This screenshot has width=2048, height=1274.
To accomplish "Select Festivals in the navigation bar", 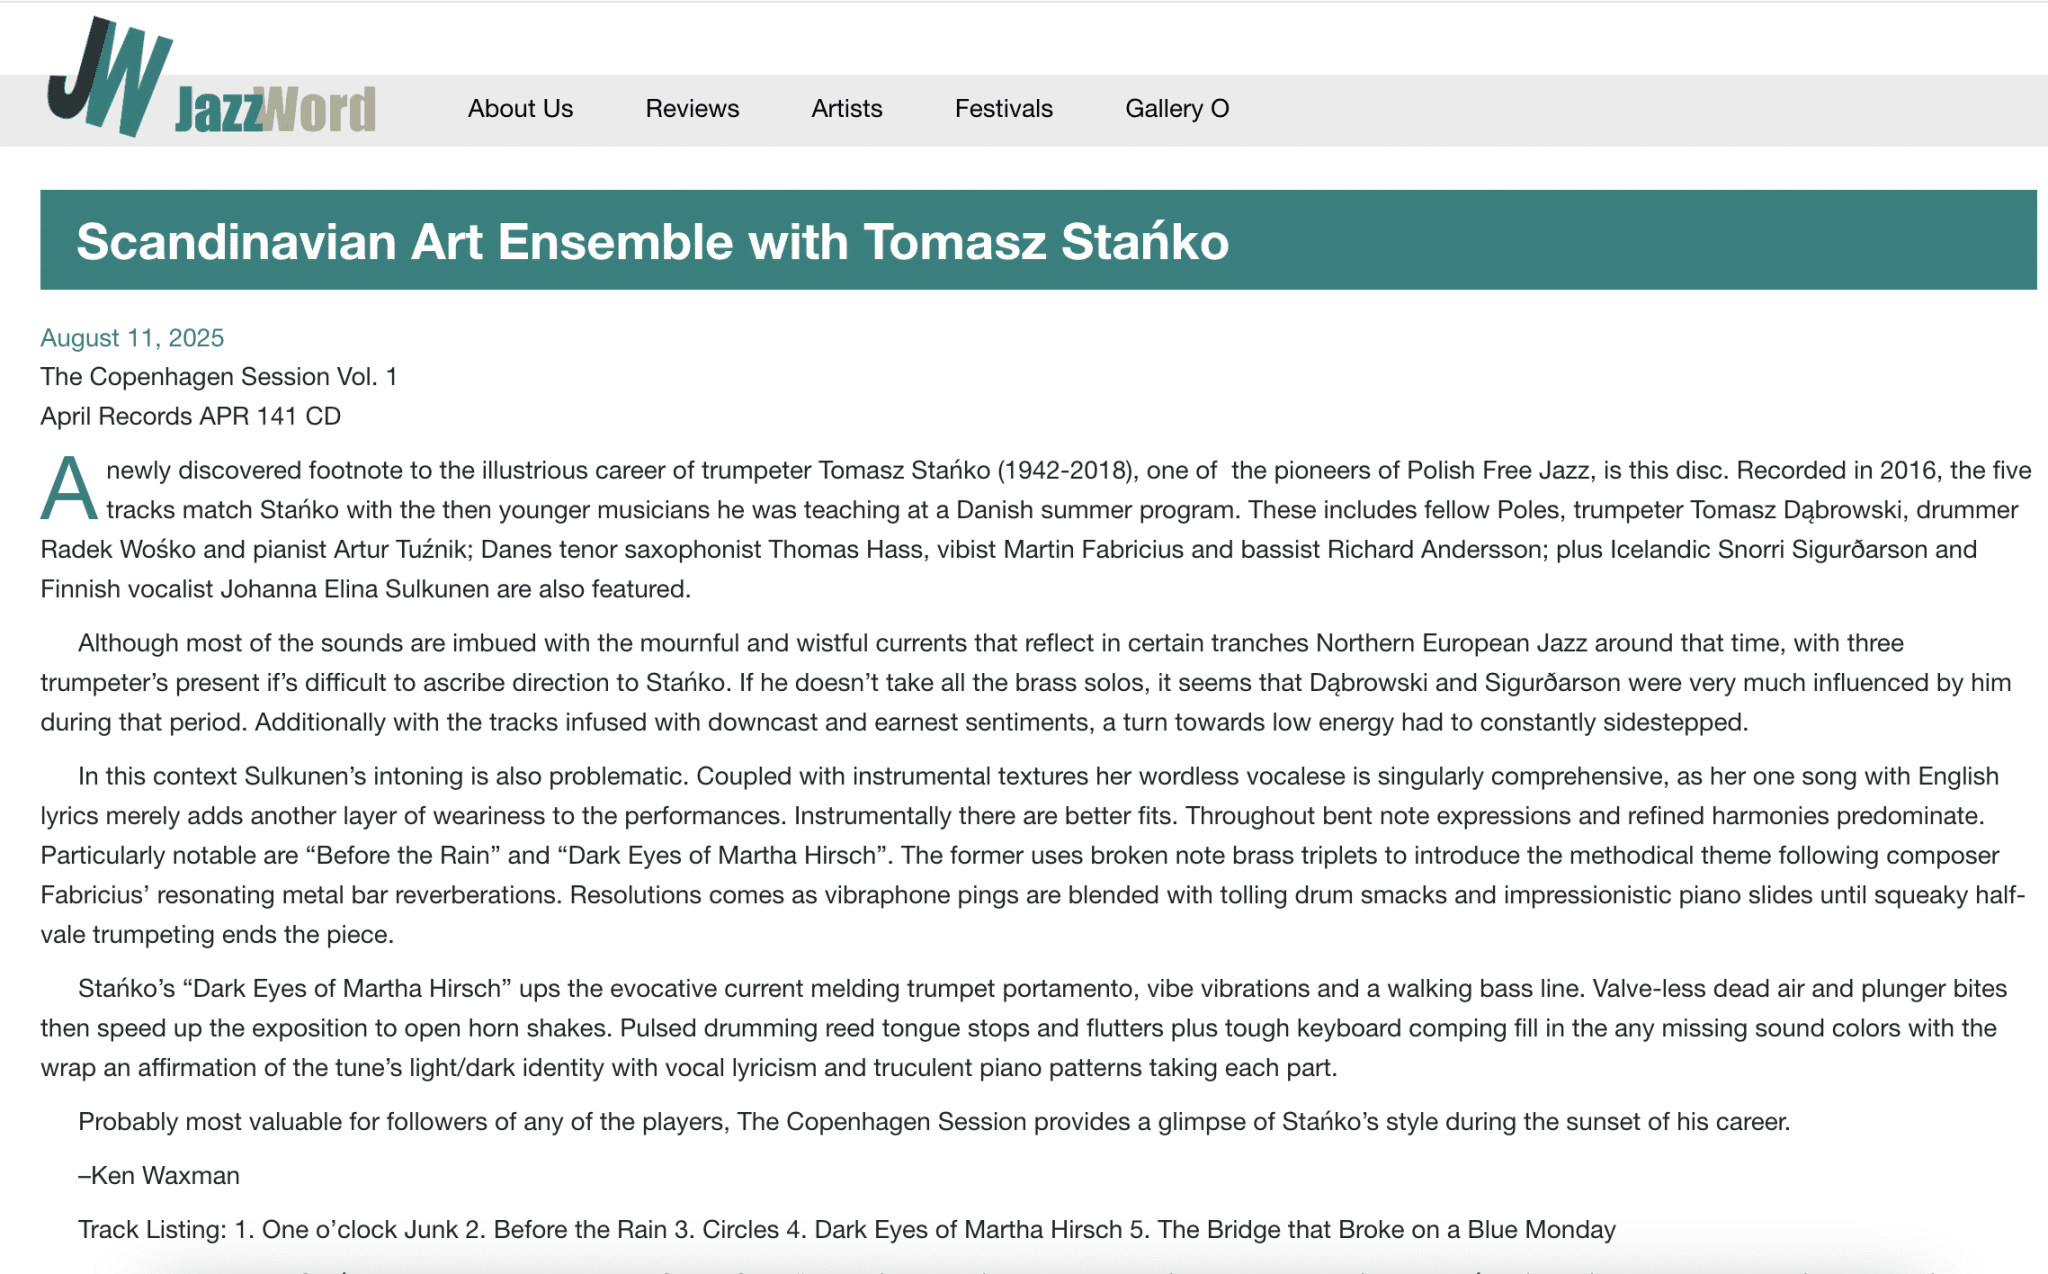I will (x=1004, y=108).
